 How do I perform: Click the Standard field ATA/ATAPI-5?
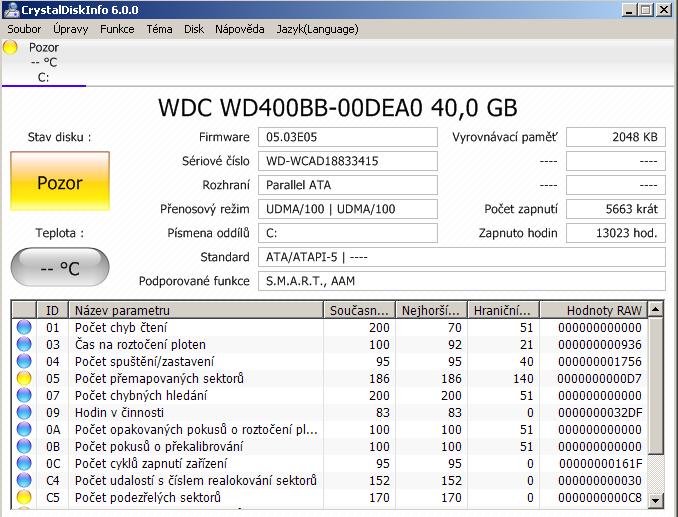(462, 257)
